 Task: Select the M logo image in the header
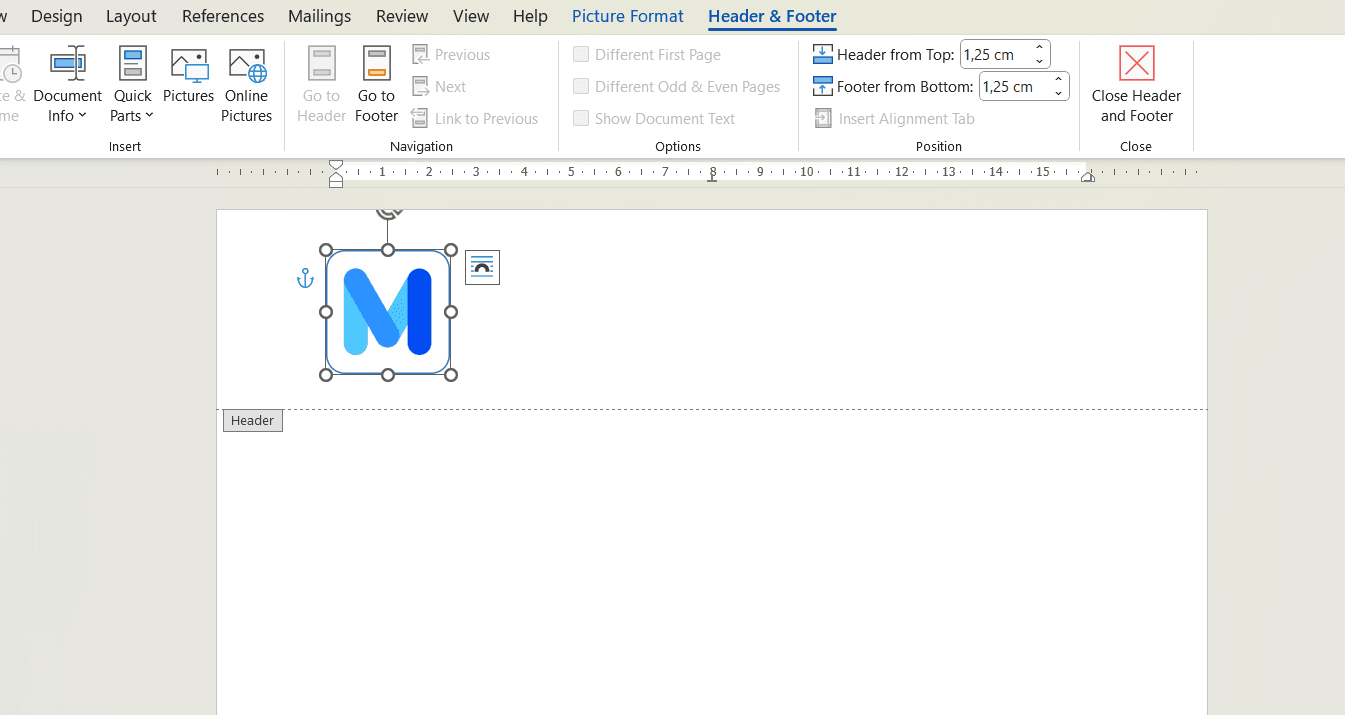[388, 312]
